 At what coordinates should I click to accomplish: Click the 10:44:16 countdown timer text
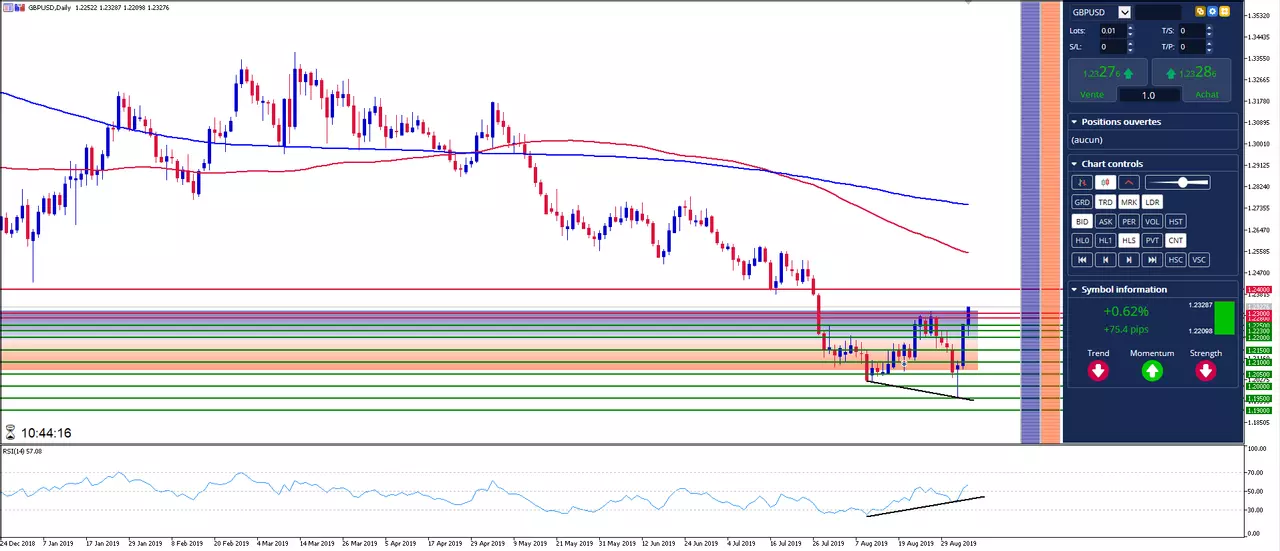(x=46, y=433)
